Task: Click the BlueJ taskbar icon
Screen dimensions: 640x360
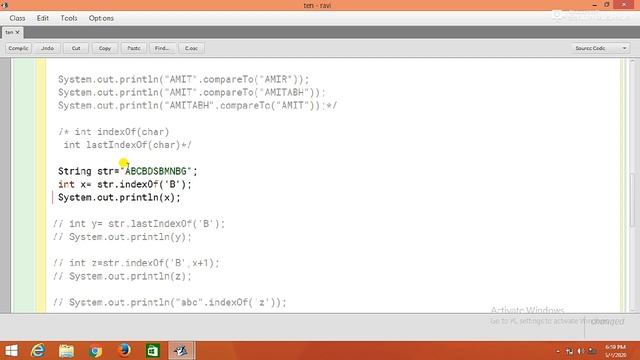Action: click(x=181, y=351)
